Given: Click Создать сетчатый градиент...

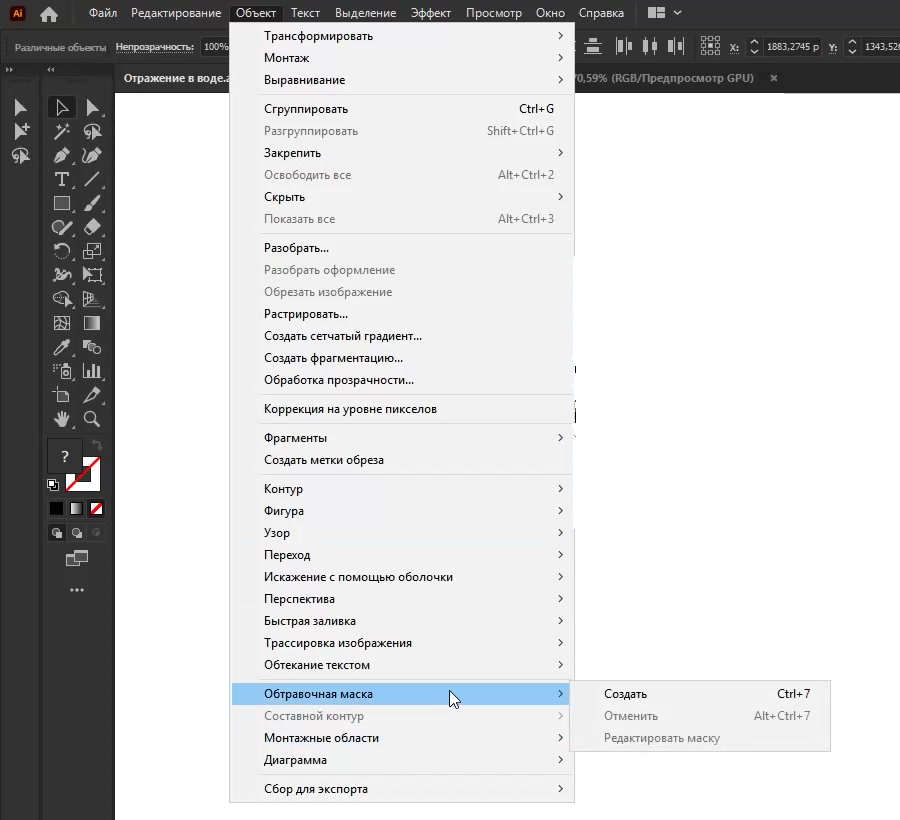Looking at the screenshot, I should coord(402,336).
